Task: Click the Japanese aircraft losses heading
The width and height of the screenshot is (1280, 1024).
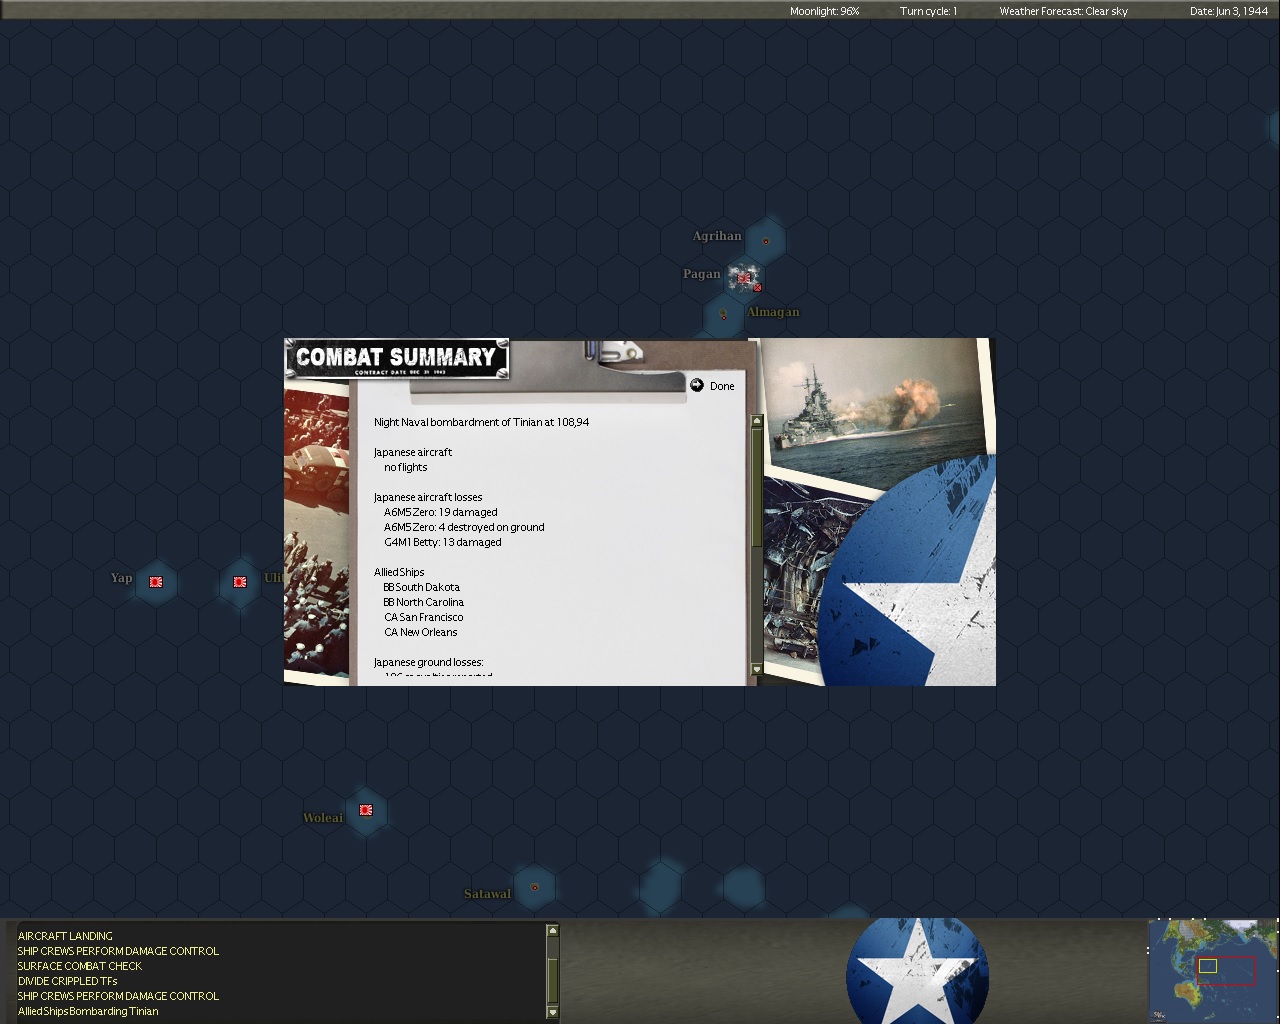Action: [x=428, y=497]
